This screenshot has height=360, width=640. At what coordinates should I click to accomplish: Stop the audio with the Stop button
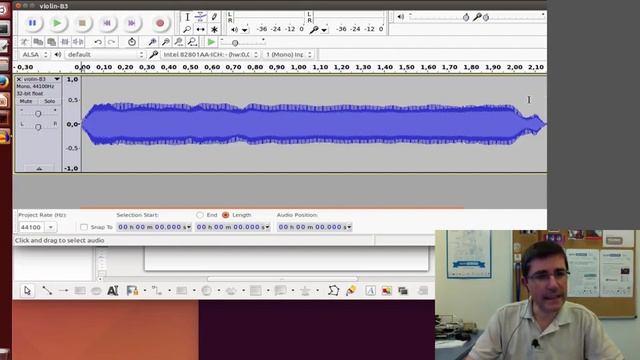click(x=82, y=23)
